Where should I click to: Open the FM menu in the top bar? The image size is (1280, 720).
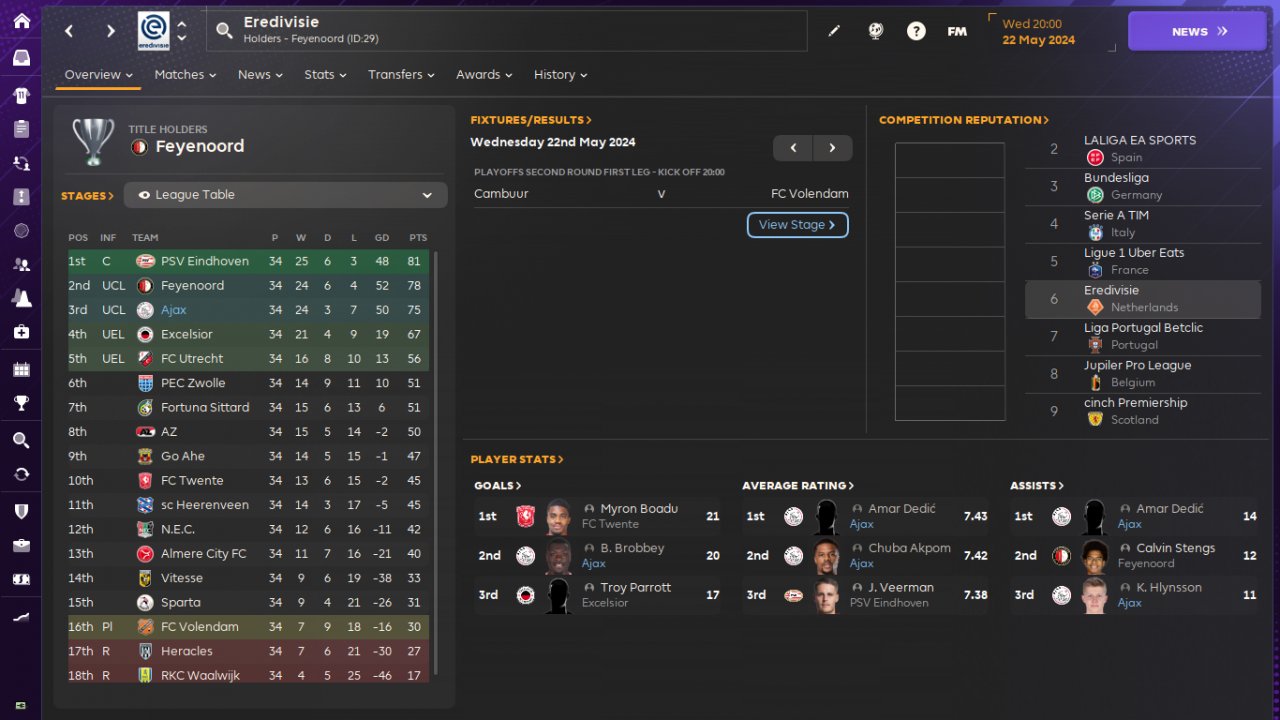957,31
